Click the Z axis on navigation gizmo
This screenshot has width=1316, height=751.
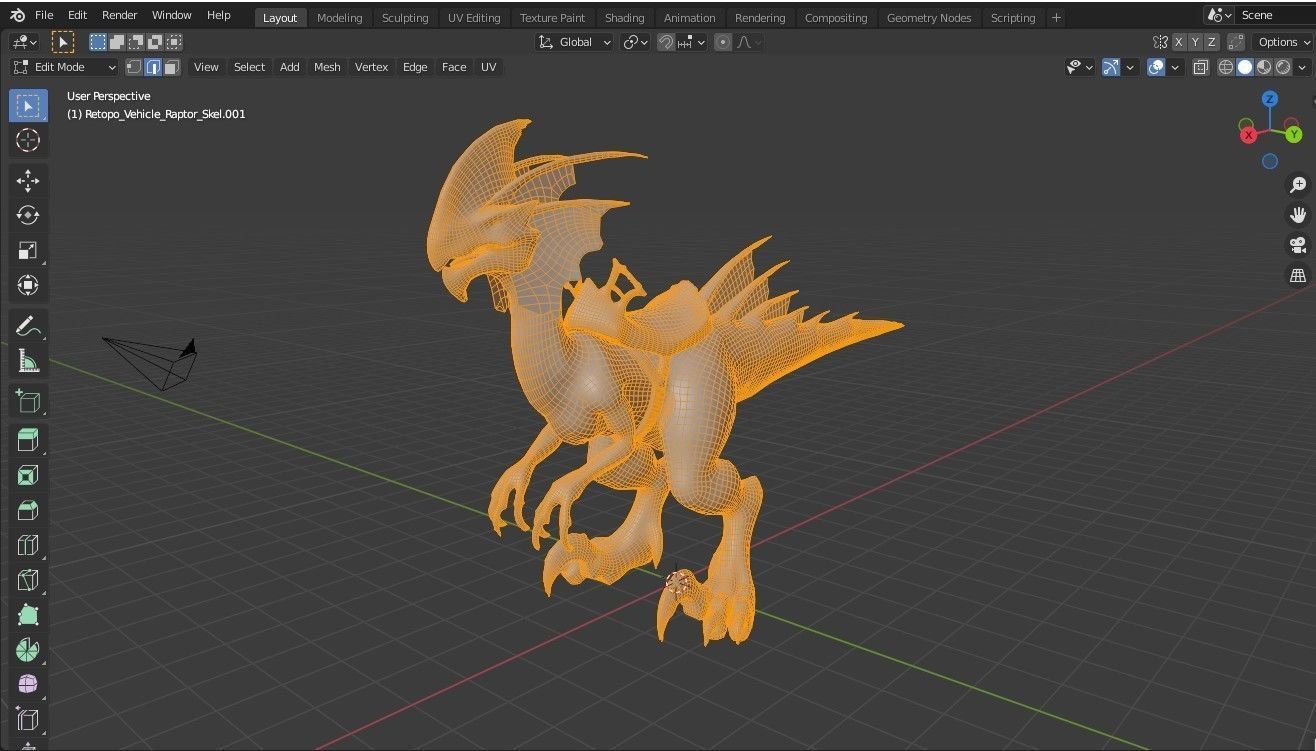coord(1270,99)
